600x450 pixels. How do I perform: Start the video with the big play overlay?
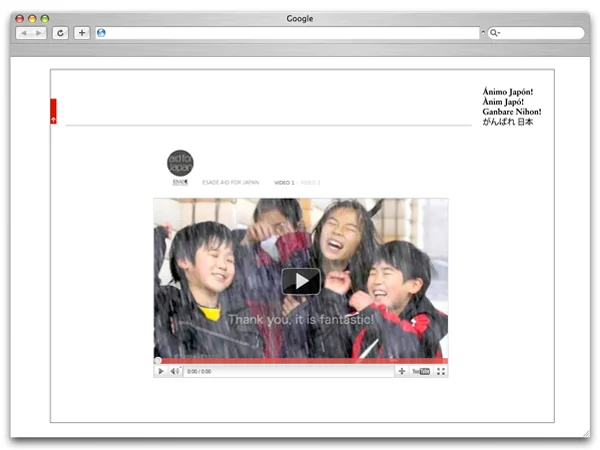(x=301, y=281)
